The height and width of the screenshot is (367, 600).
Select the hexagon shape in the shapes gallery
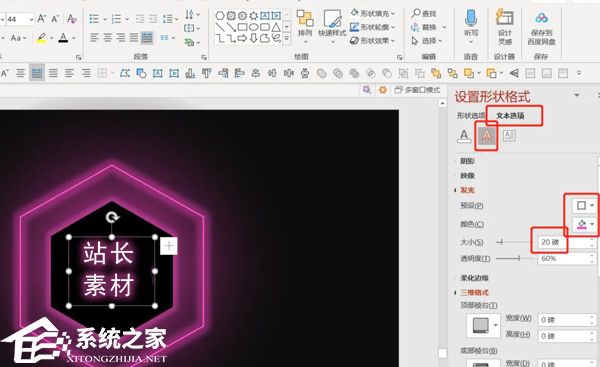220,16
